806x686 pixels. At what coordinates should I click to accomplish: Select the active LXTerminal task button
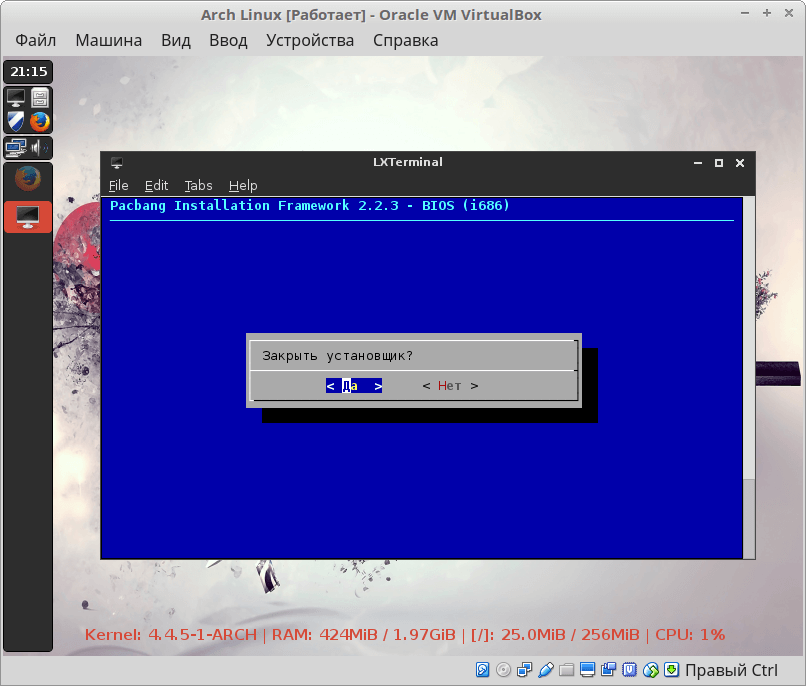pyautogui.click(x=28, y=216)
